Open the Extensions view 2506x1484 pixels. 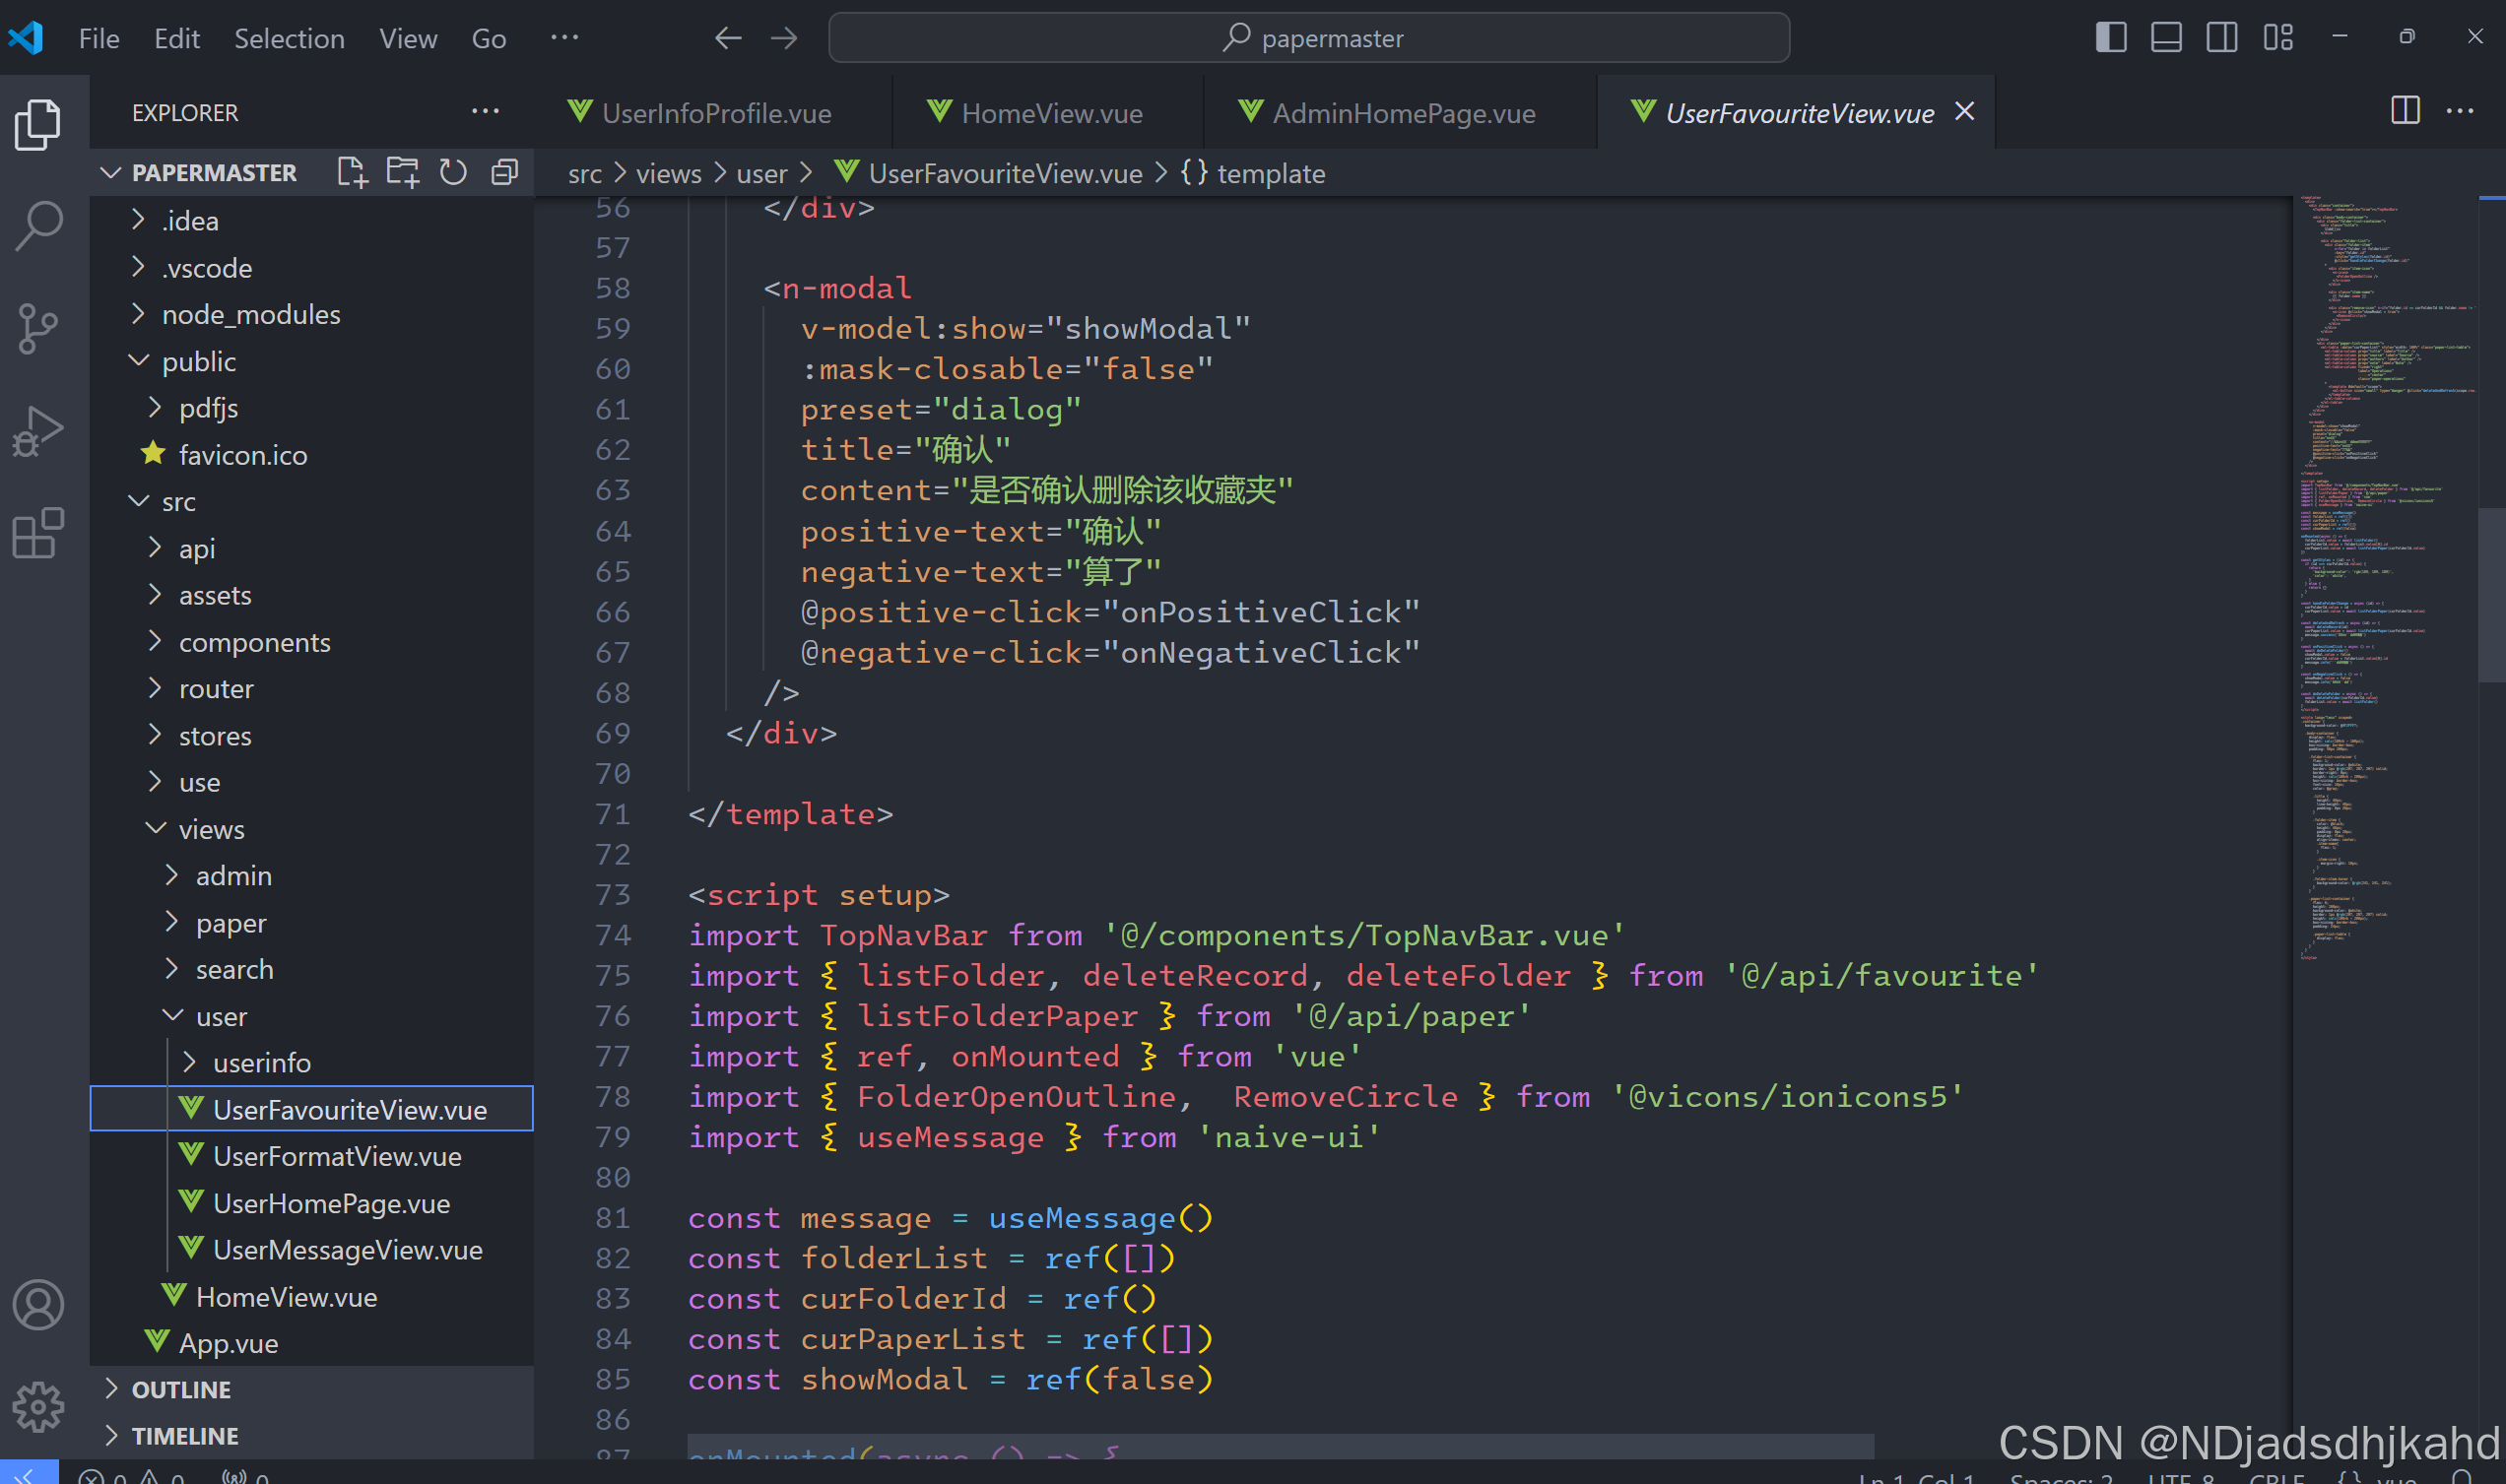pos(39,533)
